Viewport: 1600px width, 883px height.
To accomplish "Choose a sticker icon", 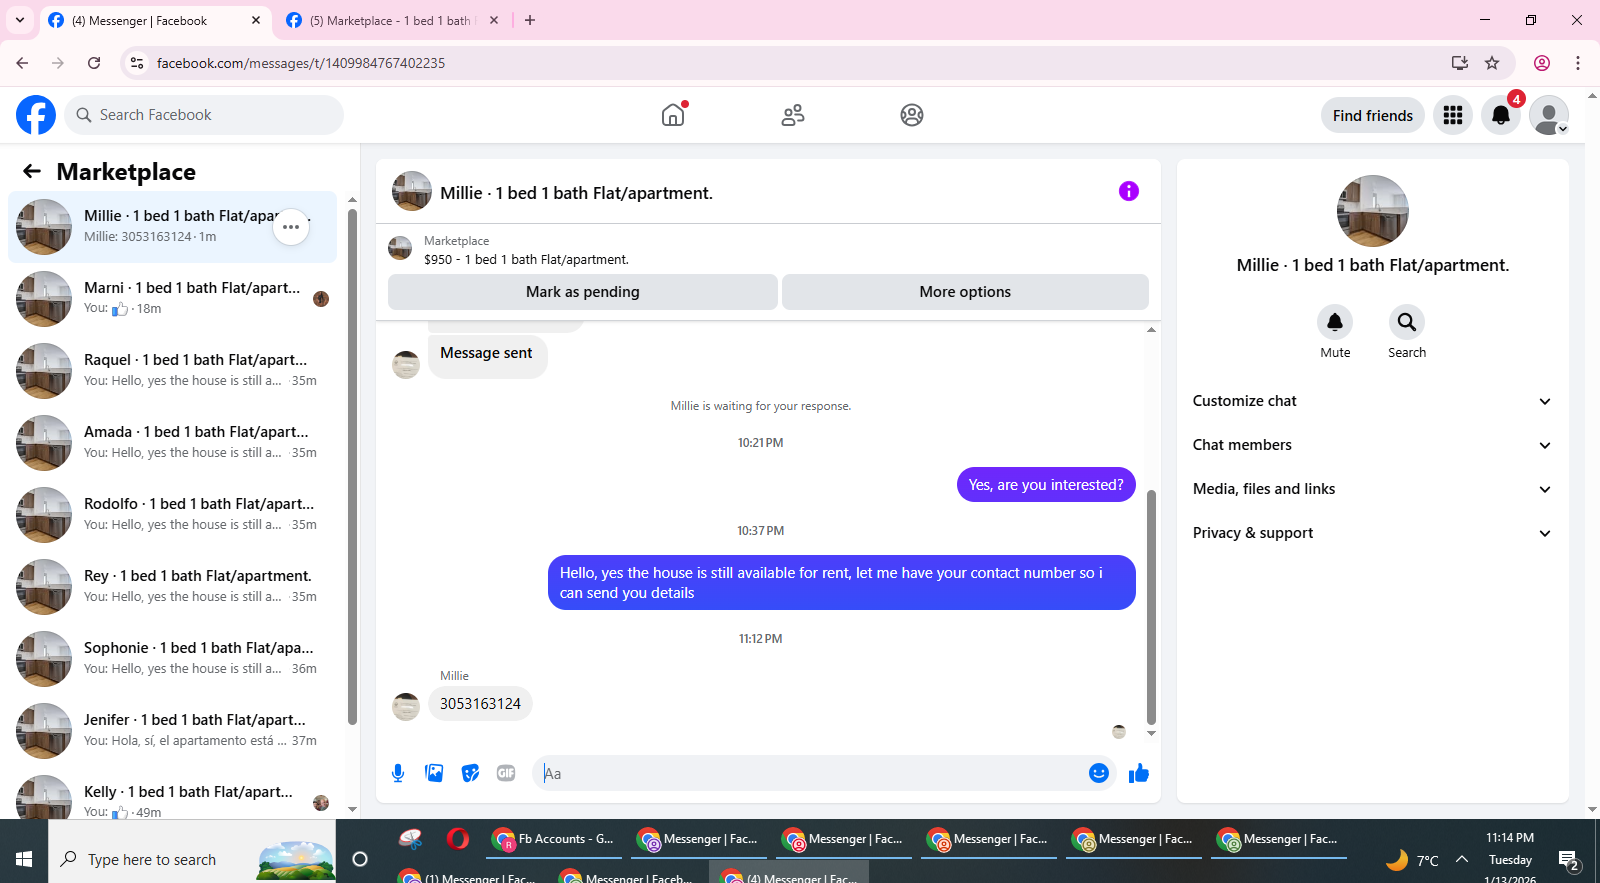I will [470, 773].
